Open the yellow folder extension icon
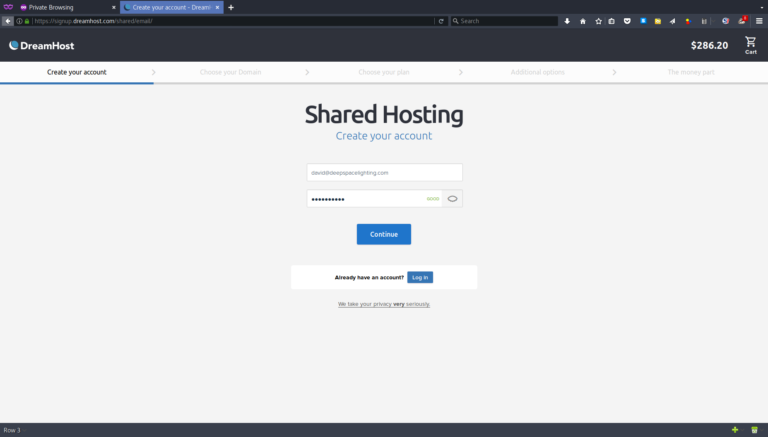768x437 pixels. point(658,21)
